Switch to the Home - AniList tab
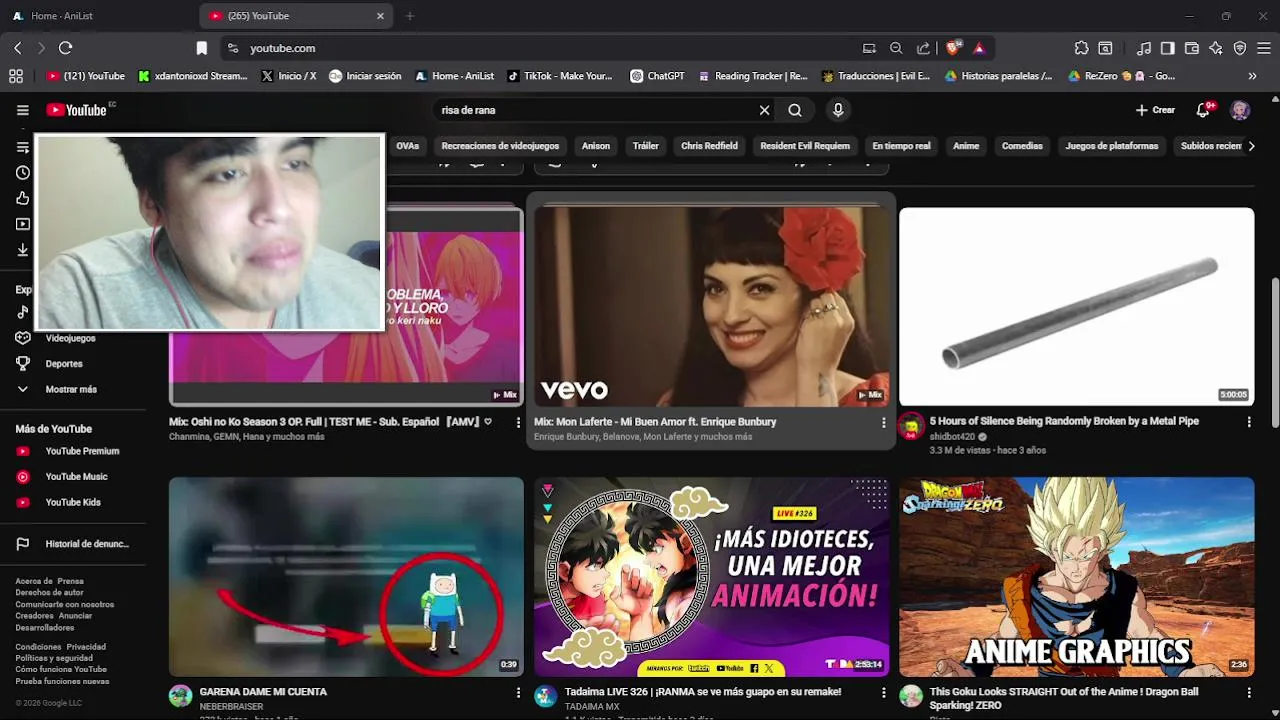The image size is (1280, 720). coord(61,16)
